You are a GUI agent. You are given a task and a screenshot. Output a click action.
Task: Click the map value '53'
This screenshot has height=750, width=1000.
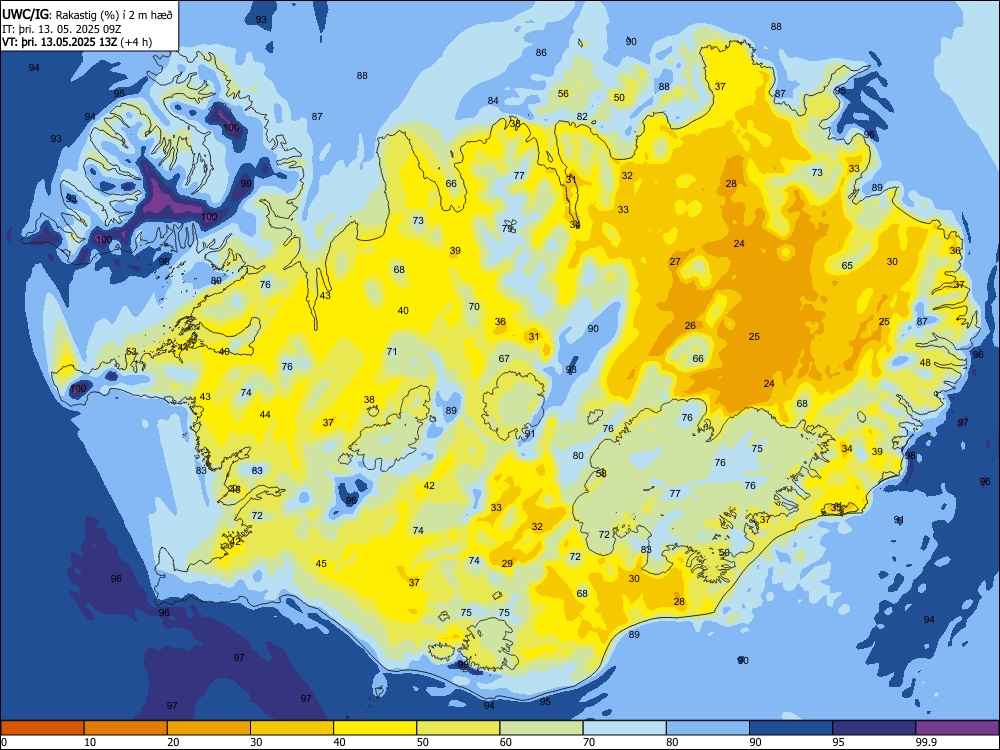[x=131, y=351]
